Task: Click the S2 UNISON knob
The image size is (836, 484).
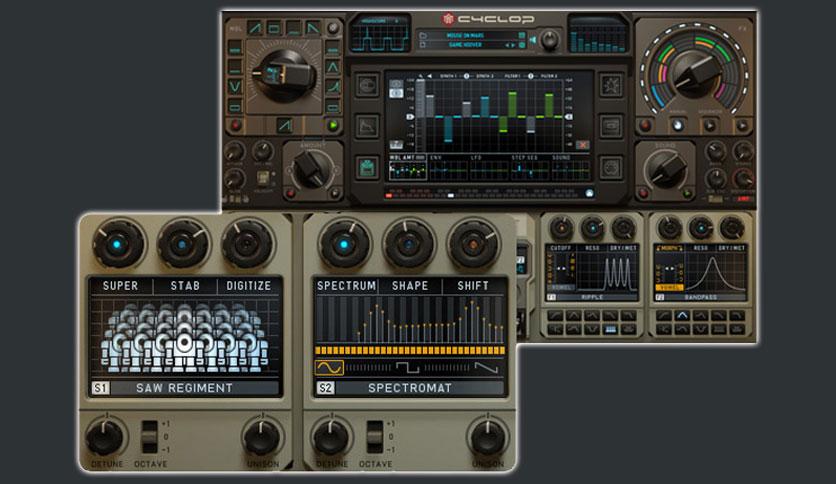Action: pos(486,438)
